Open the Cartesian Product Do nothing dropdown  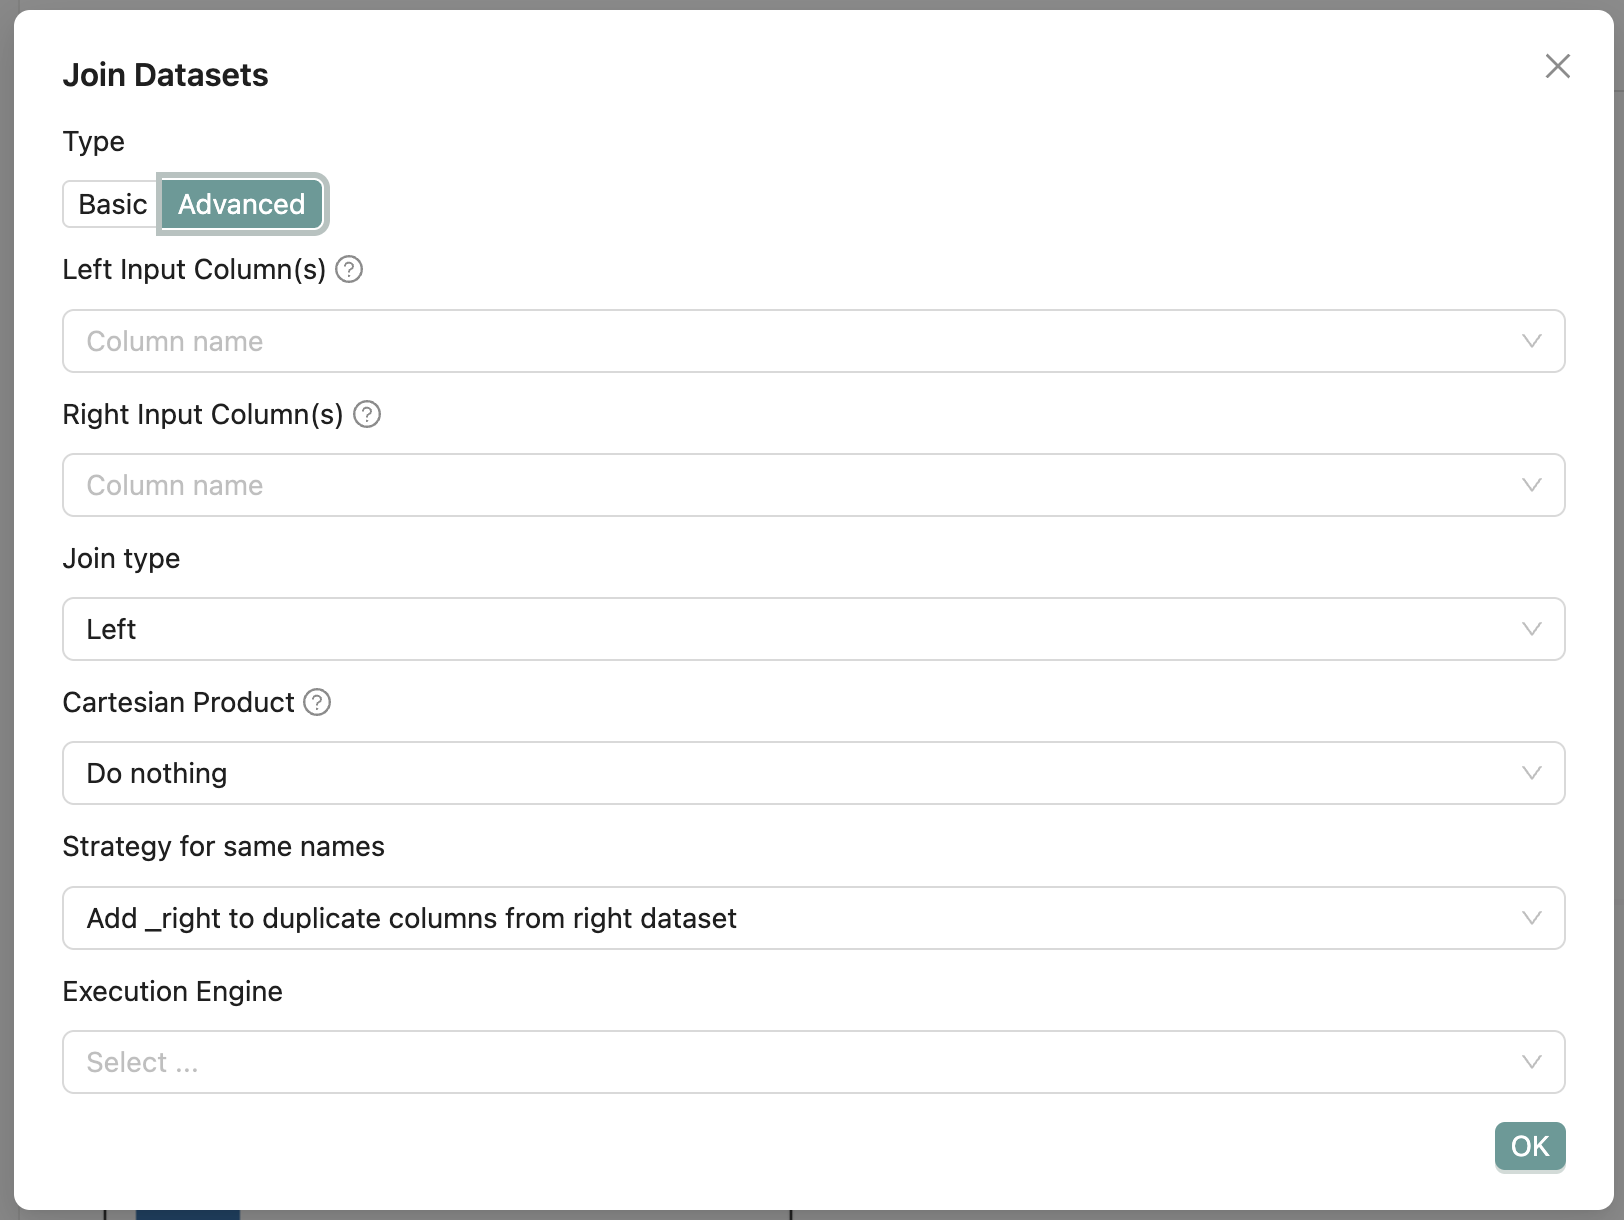point(780,773)
